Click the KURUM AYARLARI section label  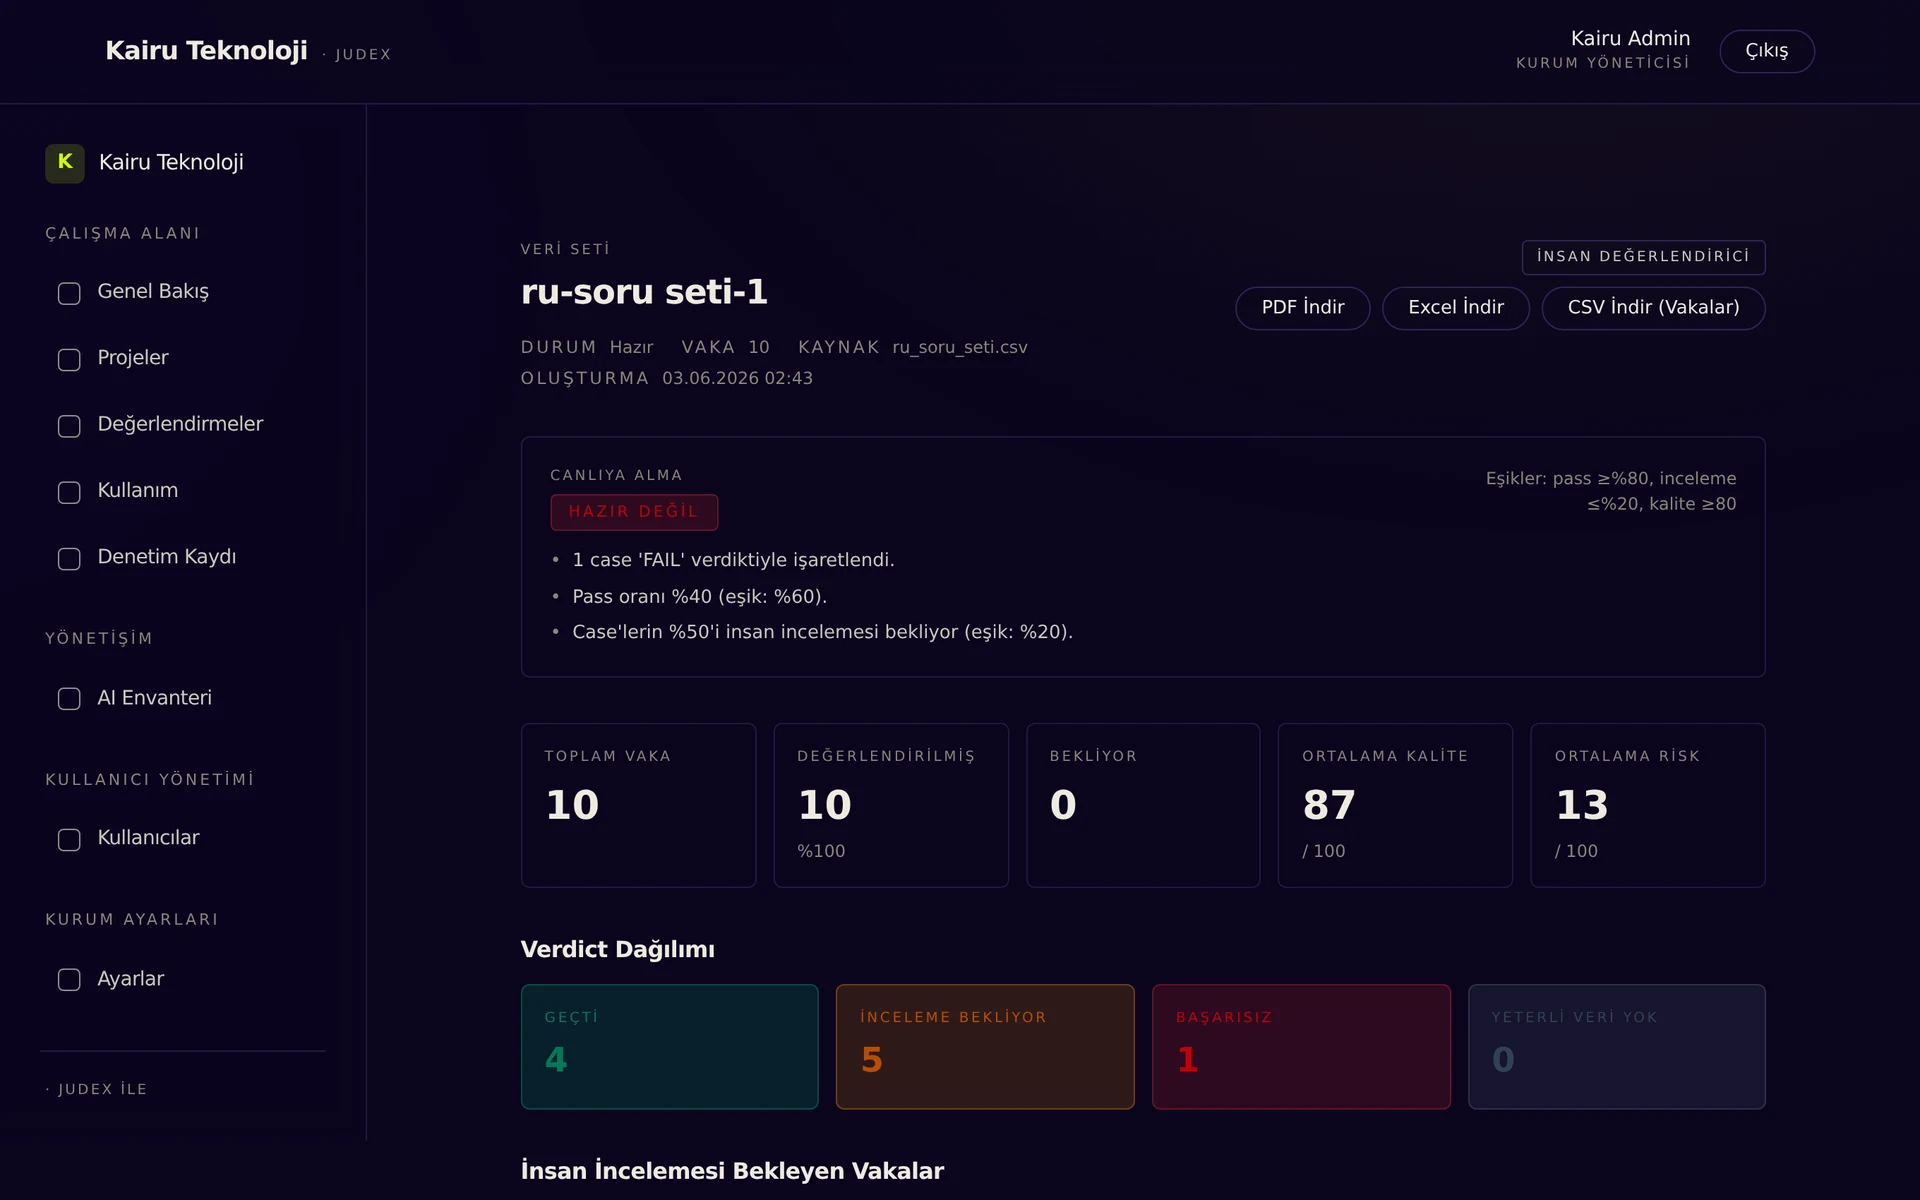click(131, 920)
